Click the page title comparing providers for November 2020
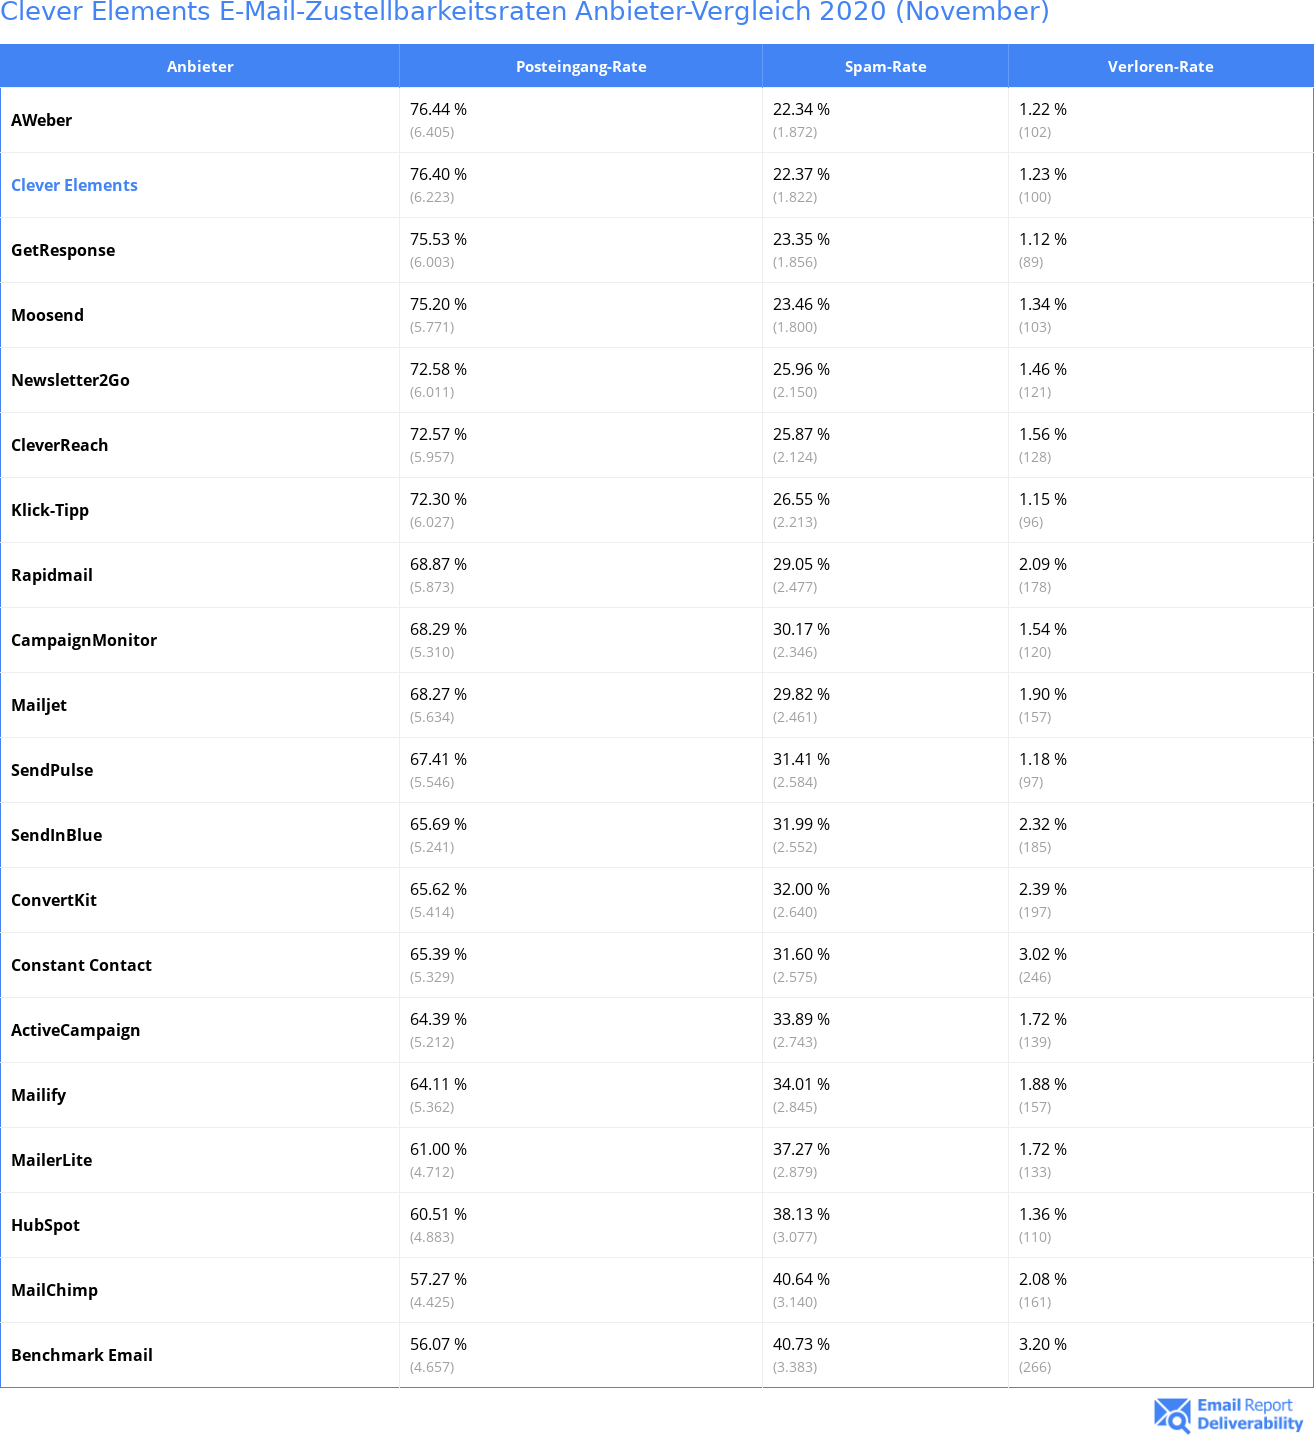This screenshot has height=1435, width=1314. (x=525, y=12)
